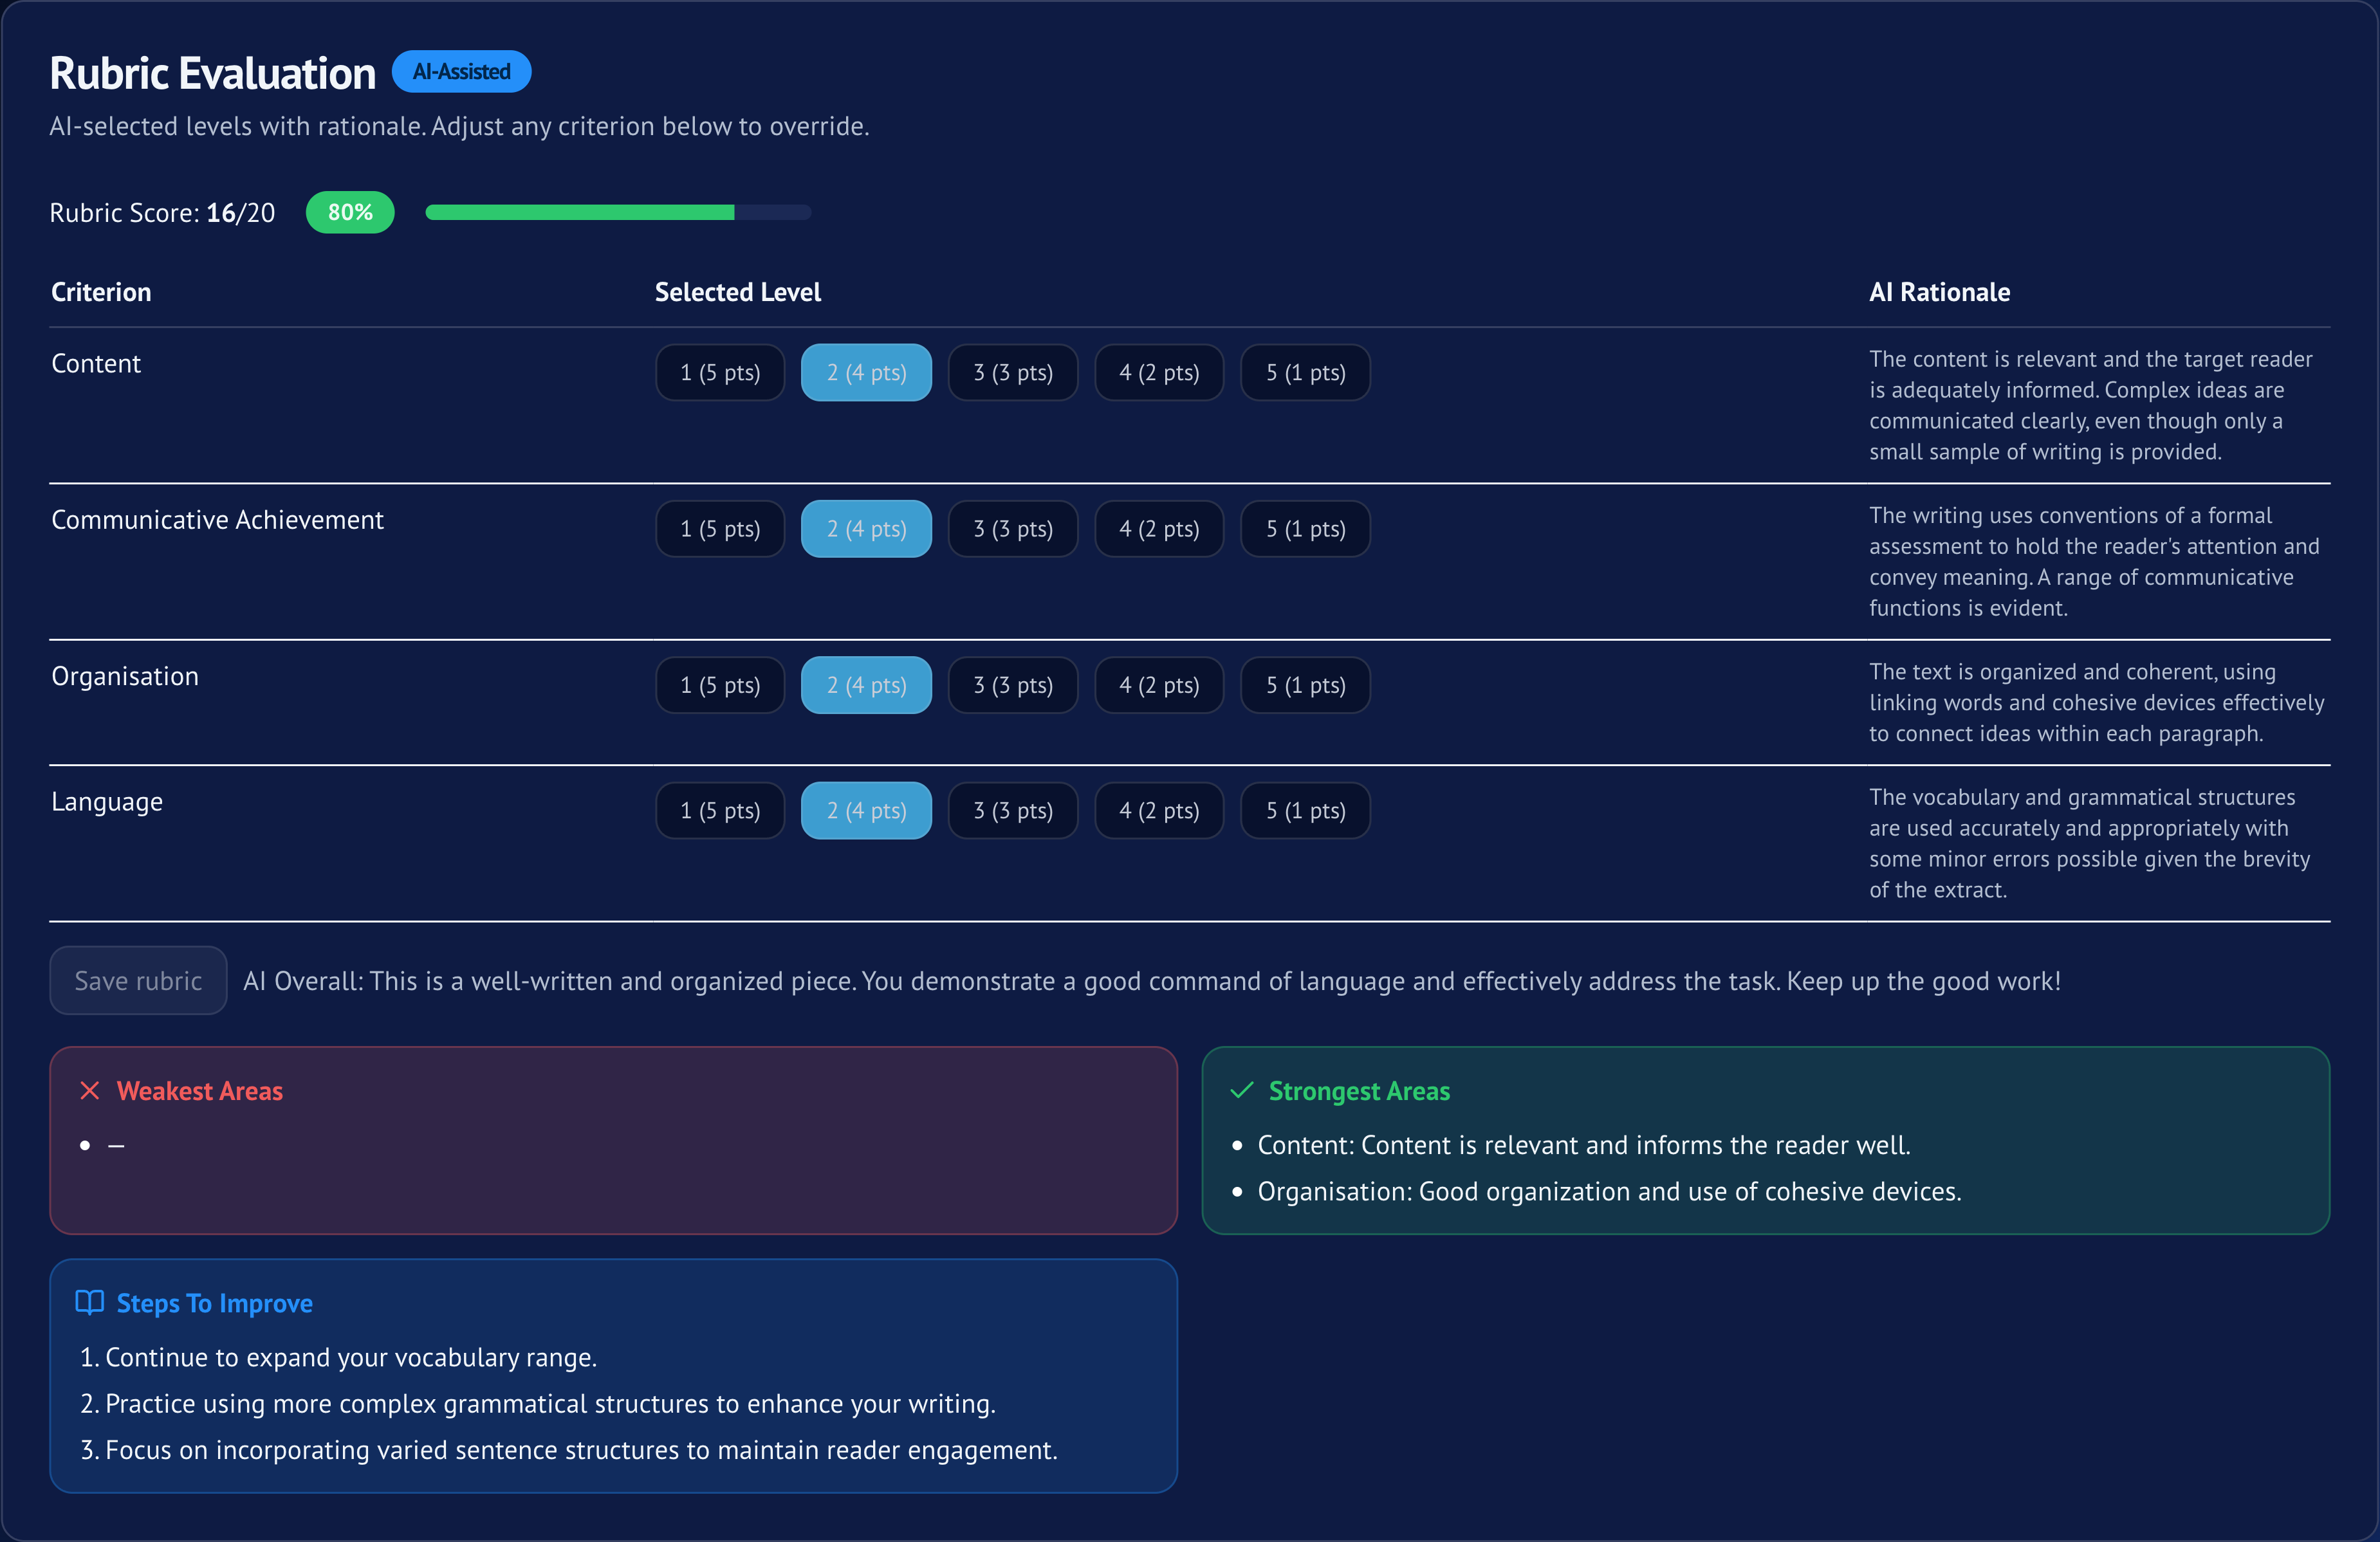Select level 4 (2 pts) for Communicative Achievement

[x=1158, y=528]
